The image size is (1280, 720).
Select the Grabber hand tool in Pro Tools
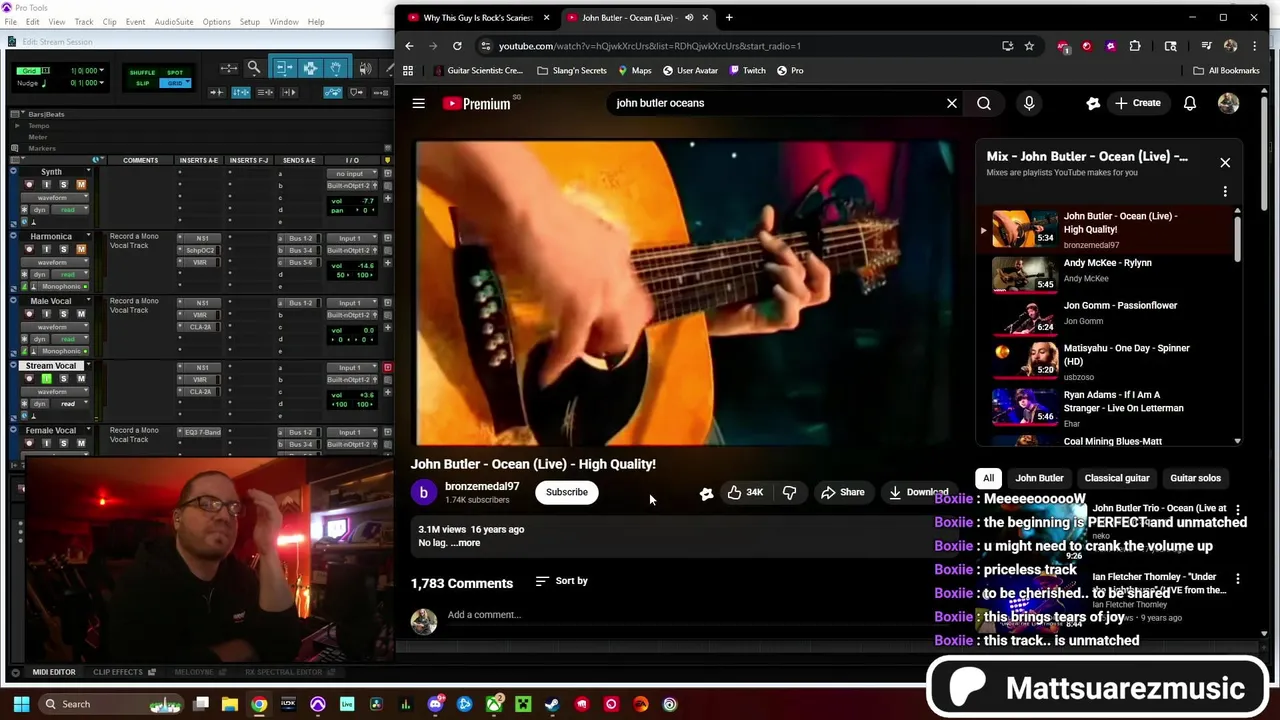tap(336, 68)
